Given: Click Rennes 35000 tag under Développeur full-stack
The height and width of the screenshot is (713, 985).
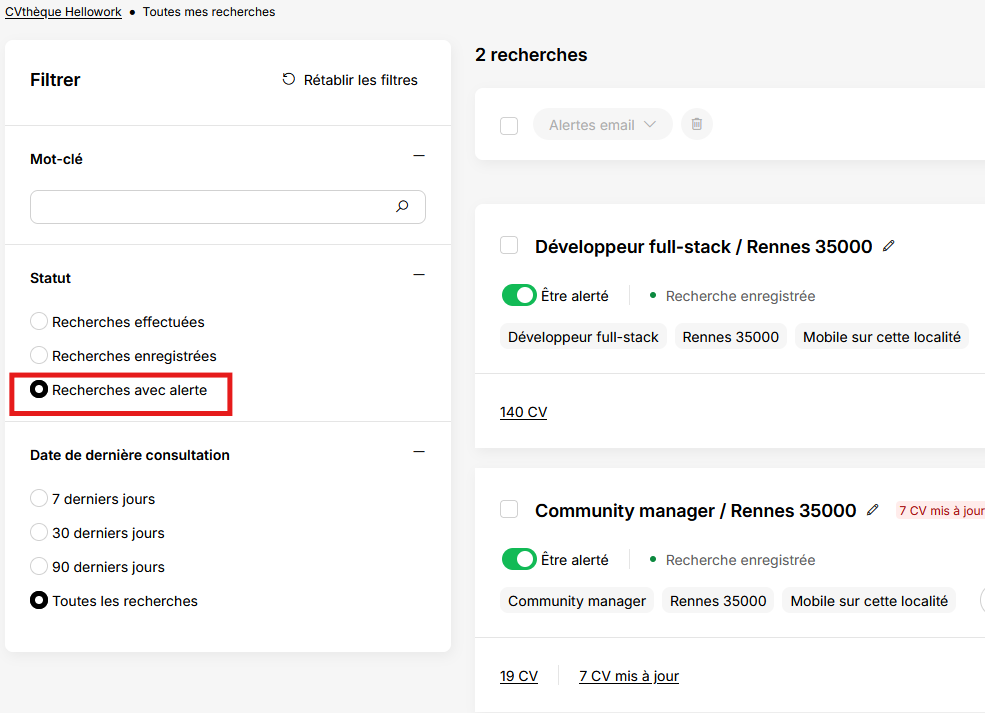Looking at the screenshot, I should point(731,337).
